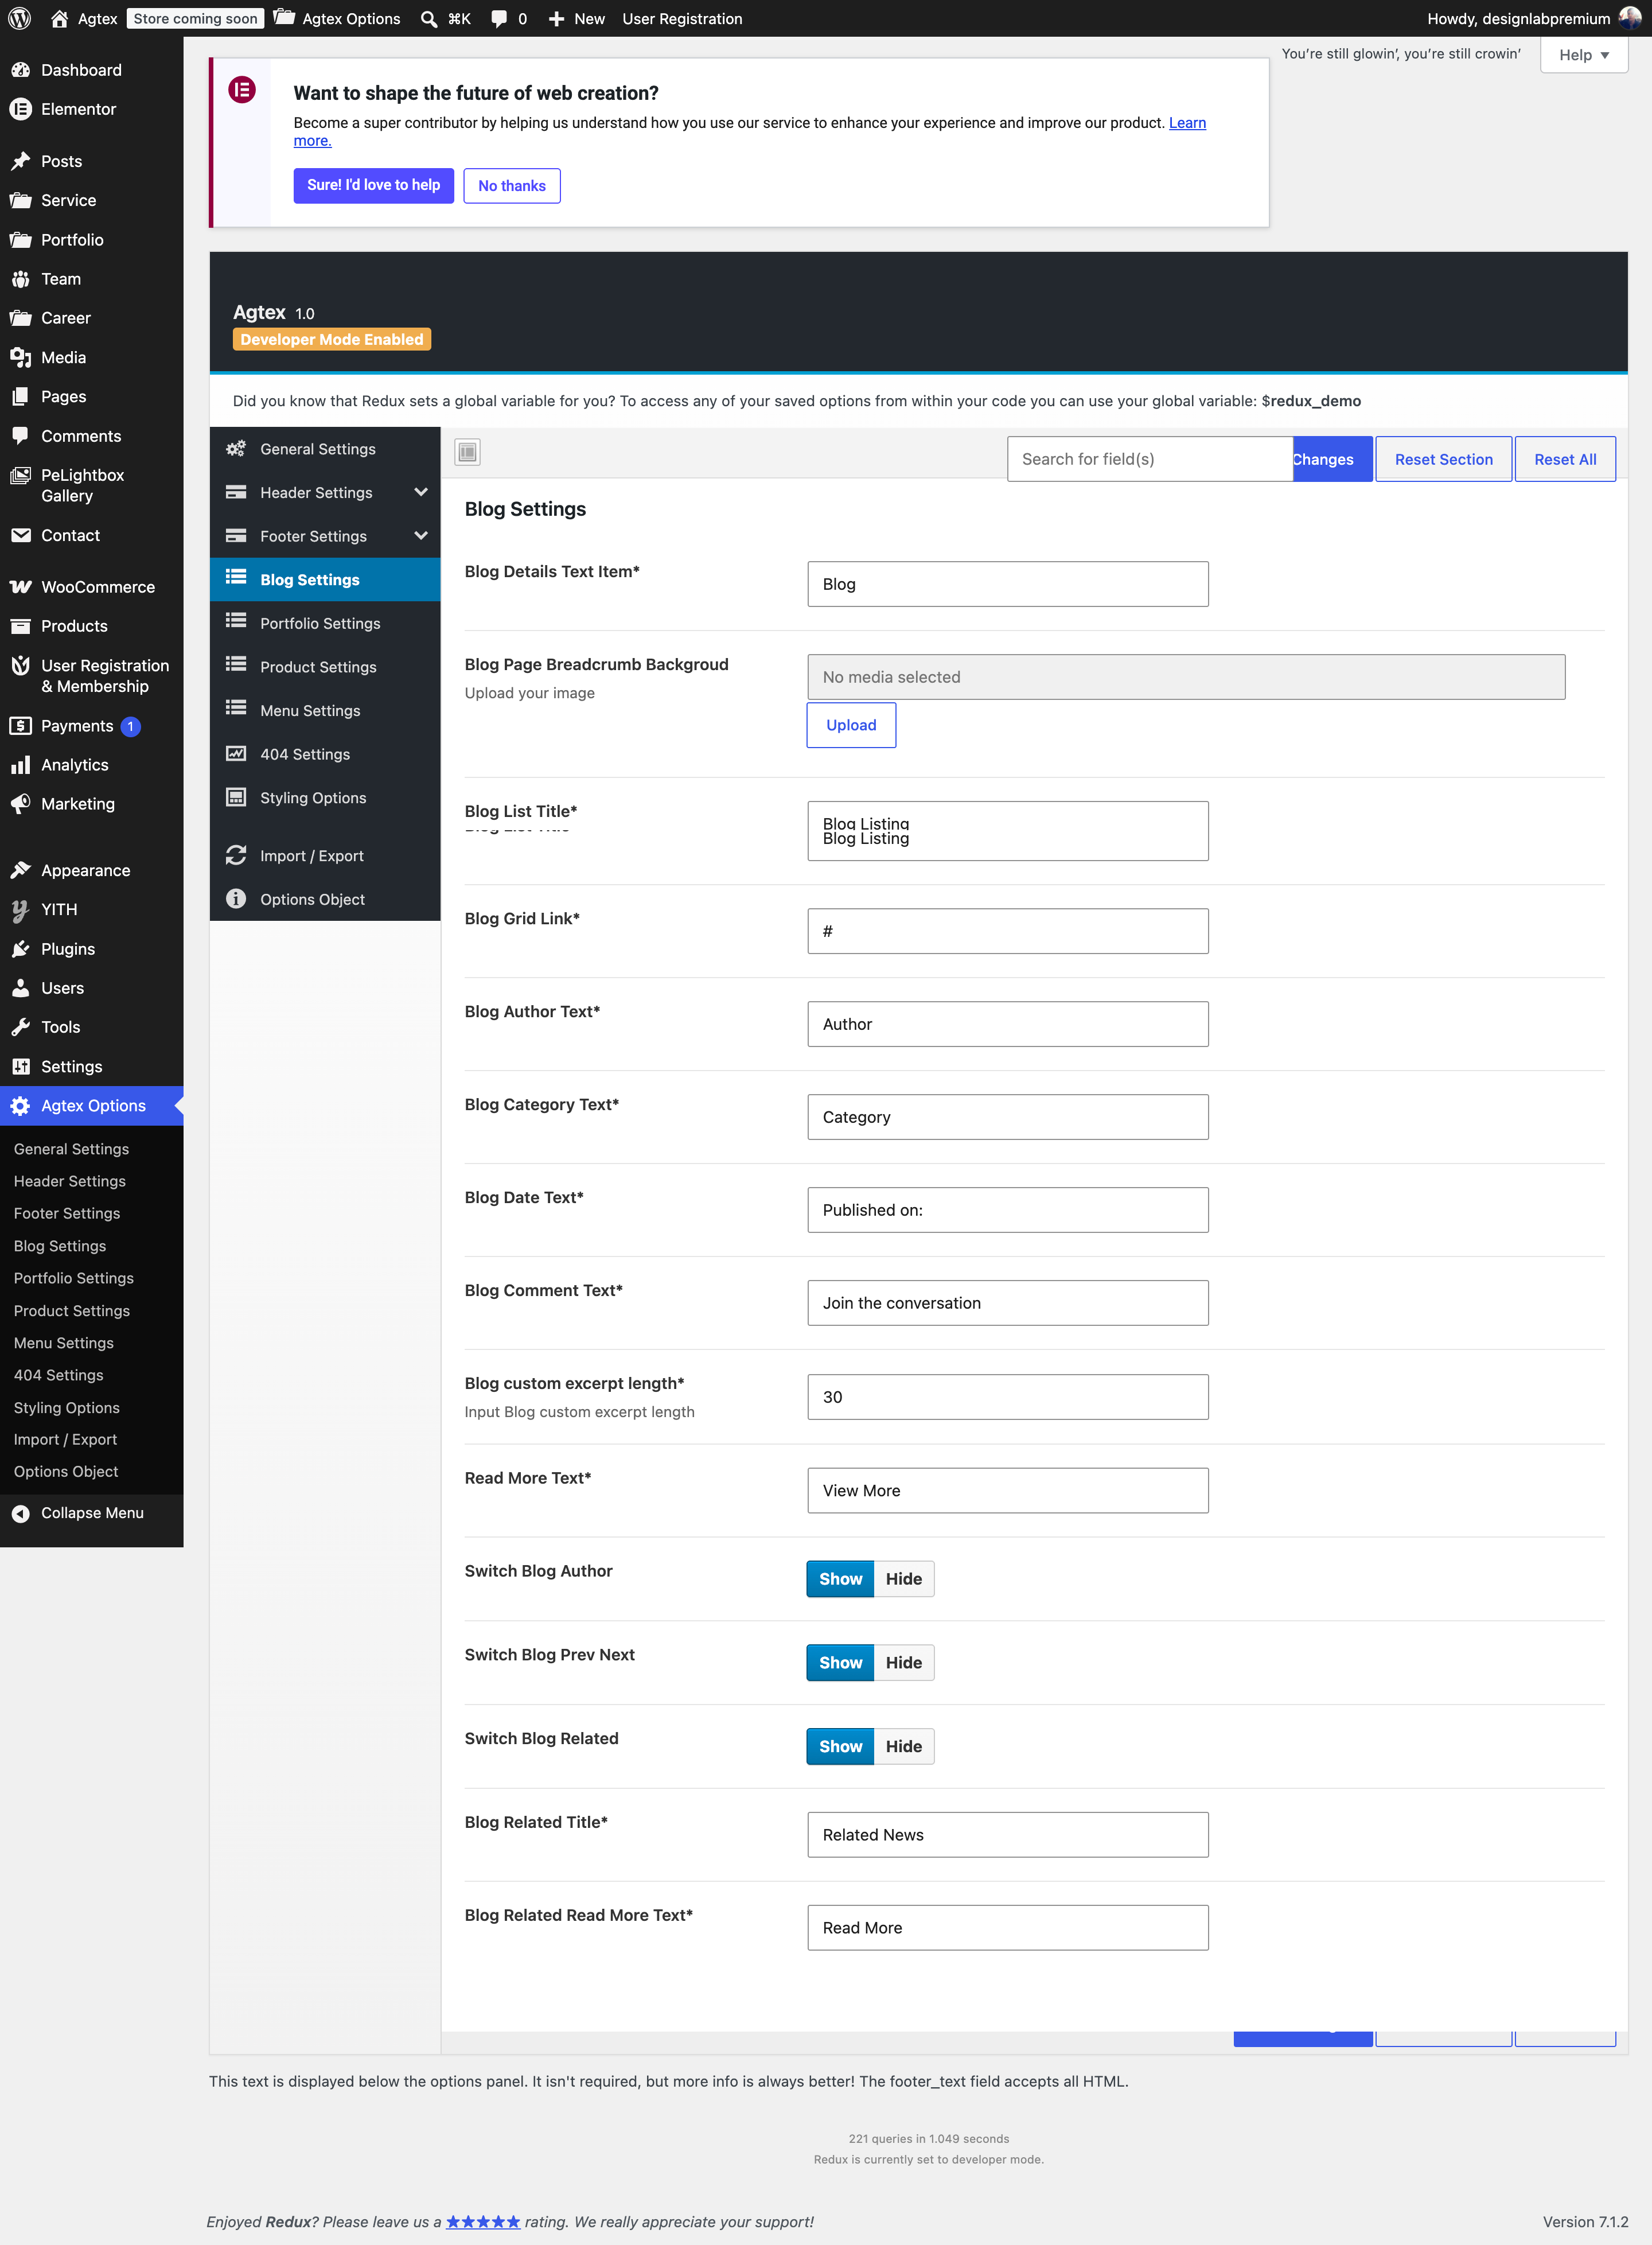This screenshot has width=1652, height=2245.
Task: Open Portfolio Settings in Redux panel
Action: (325, 623)
